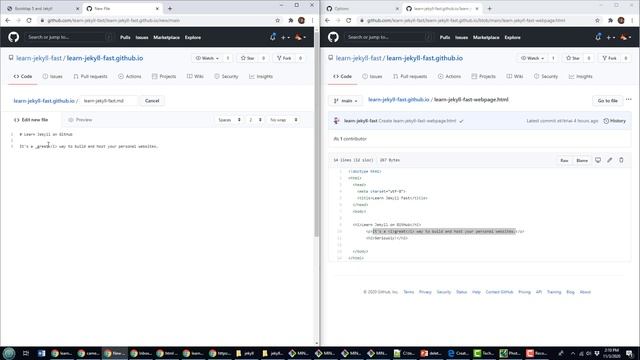This screenshot has height=360, width=640.
Task: Open Privacy link in footer
Action: [425, 292]
